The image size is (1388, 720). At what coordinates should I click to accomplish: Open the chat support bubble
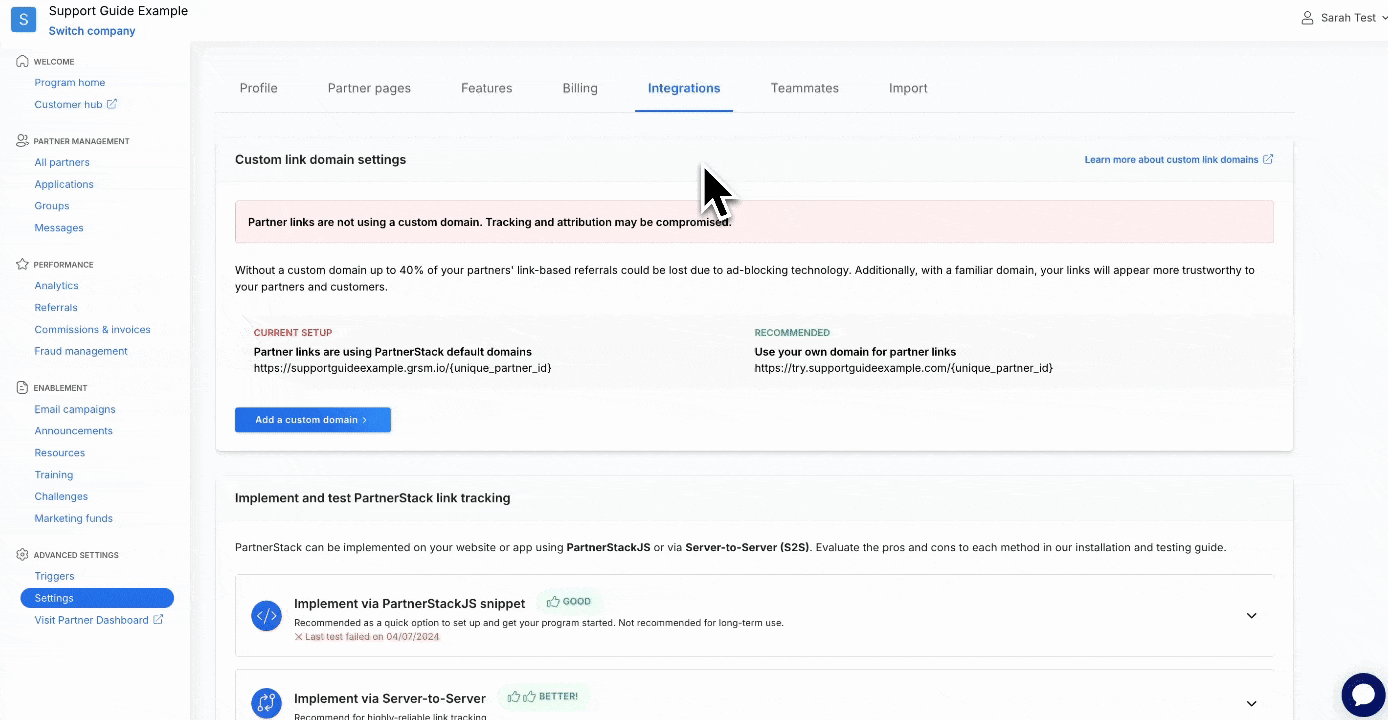(1362, 694)
